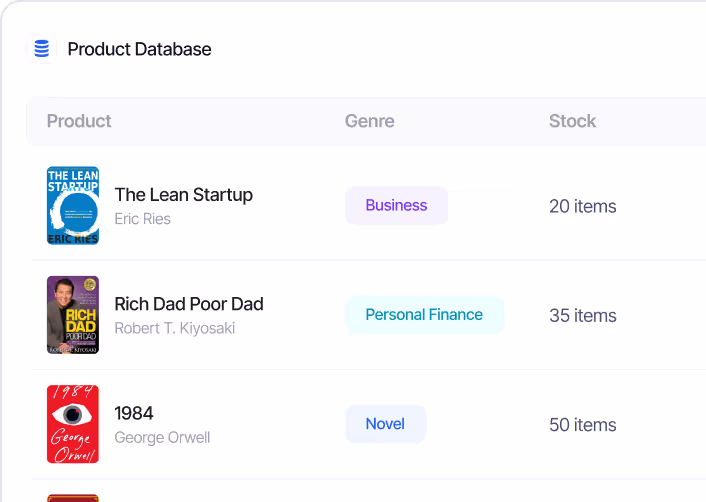Open The Lean Startup title link
Screen dimensions: 706x502
click(x=184, y=194)
